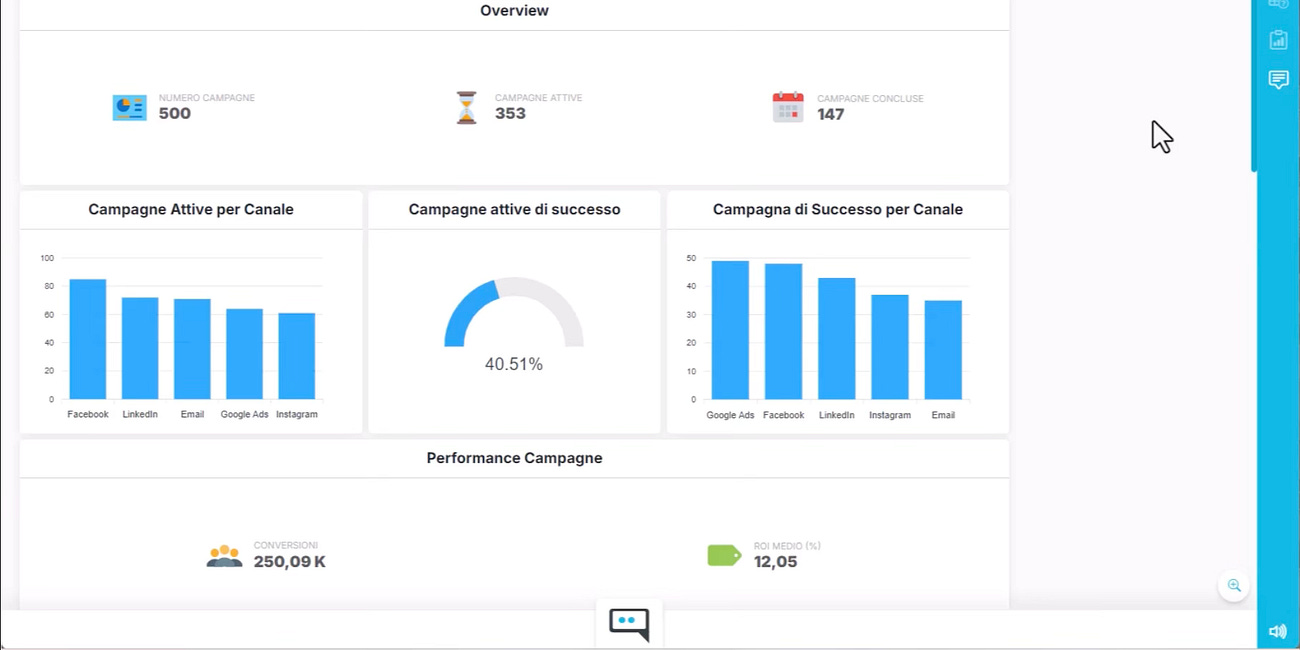Click the Performance Campagne title

[514, 457]
